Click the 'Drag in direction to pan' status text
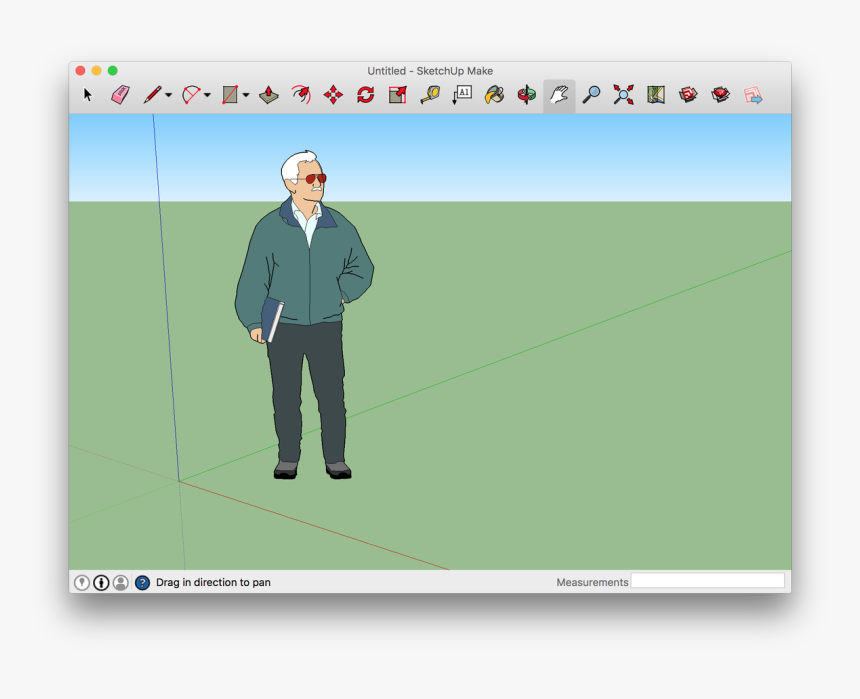This screenshot has height=699, width=860. pyautogui.click(x=213, y=582)
